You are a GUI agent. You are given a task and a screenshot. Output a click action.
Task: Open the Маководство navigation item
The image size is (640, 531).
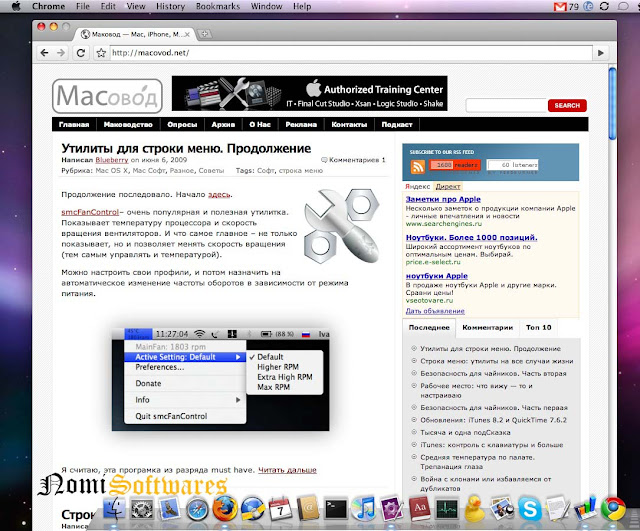coord(128,124)
